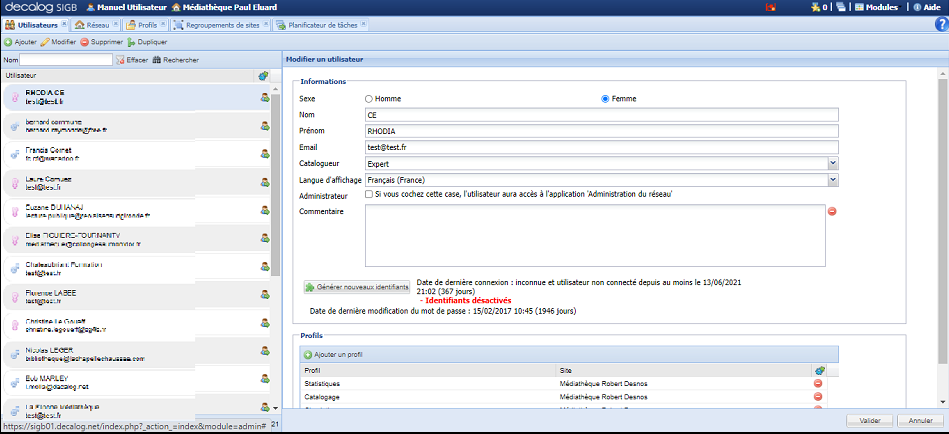Click the Nom search input field

(66, 60)
